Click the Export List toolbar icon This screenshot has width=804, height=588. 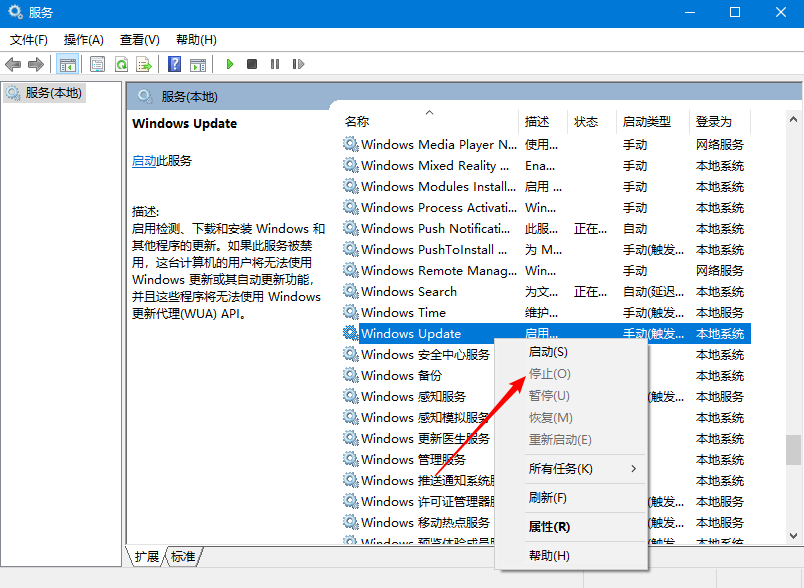tap(144, 64)
